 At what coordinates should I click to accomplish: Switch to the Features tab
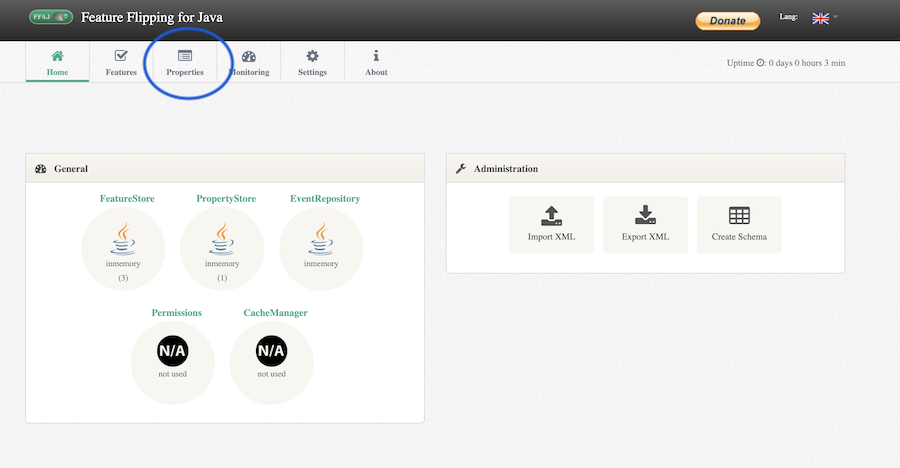point(121,62)
